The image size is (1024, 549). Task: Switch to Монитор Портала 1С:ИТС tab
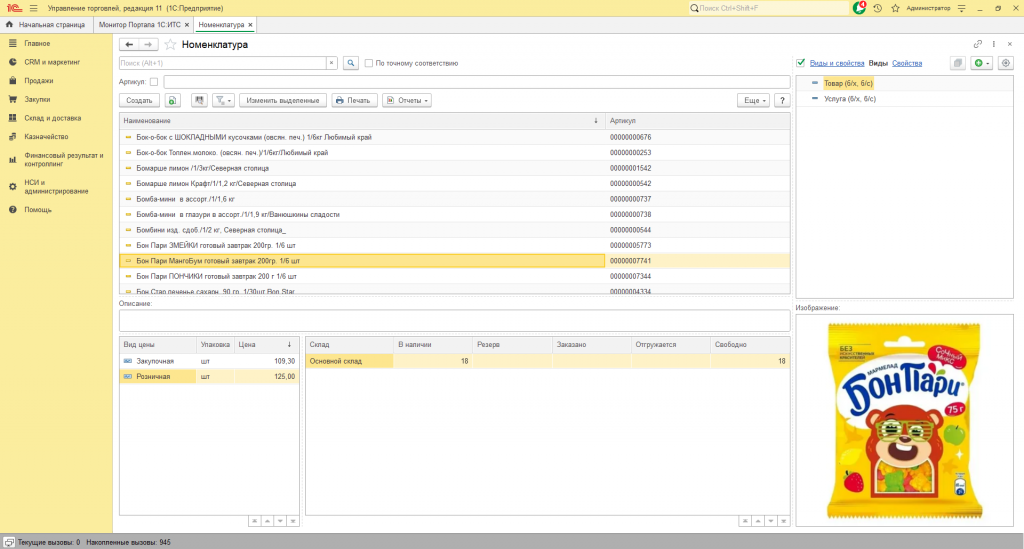point(140,25)
